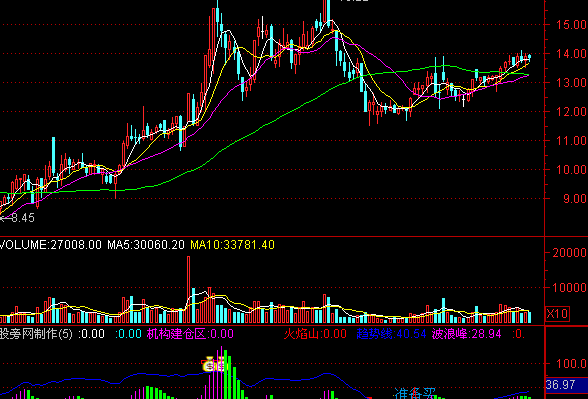Screen dimensions: 588x399
Task: Click the 8.45 low price arrow marker
Action: pos(18,218)
